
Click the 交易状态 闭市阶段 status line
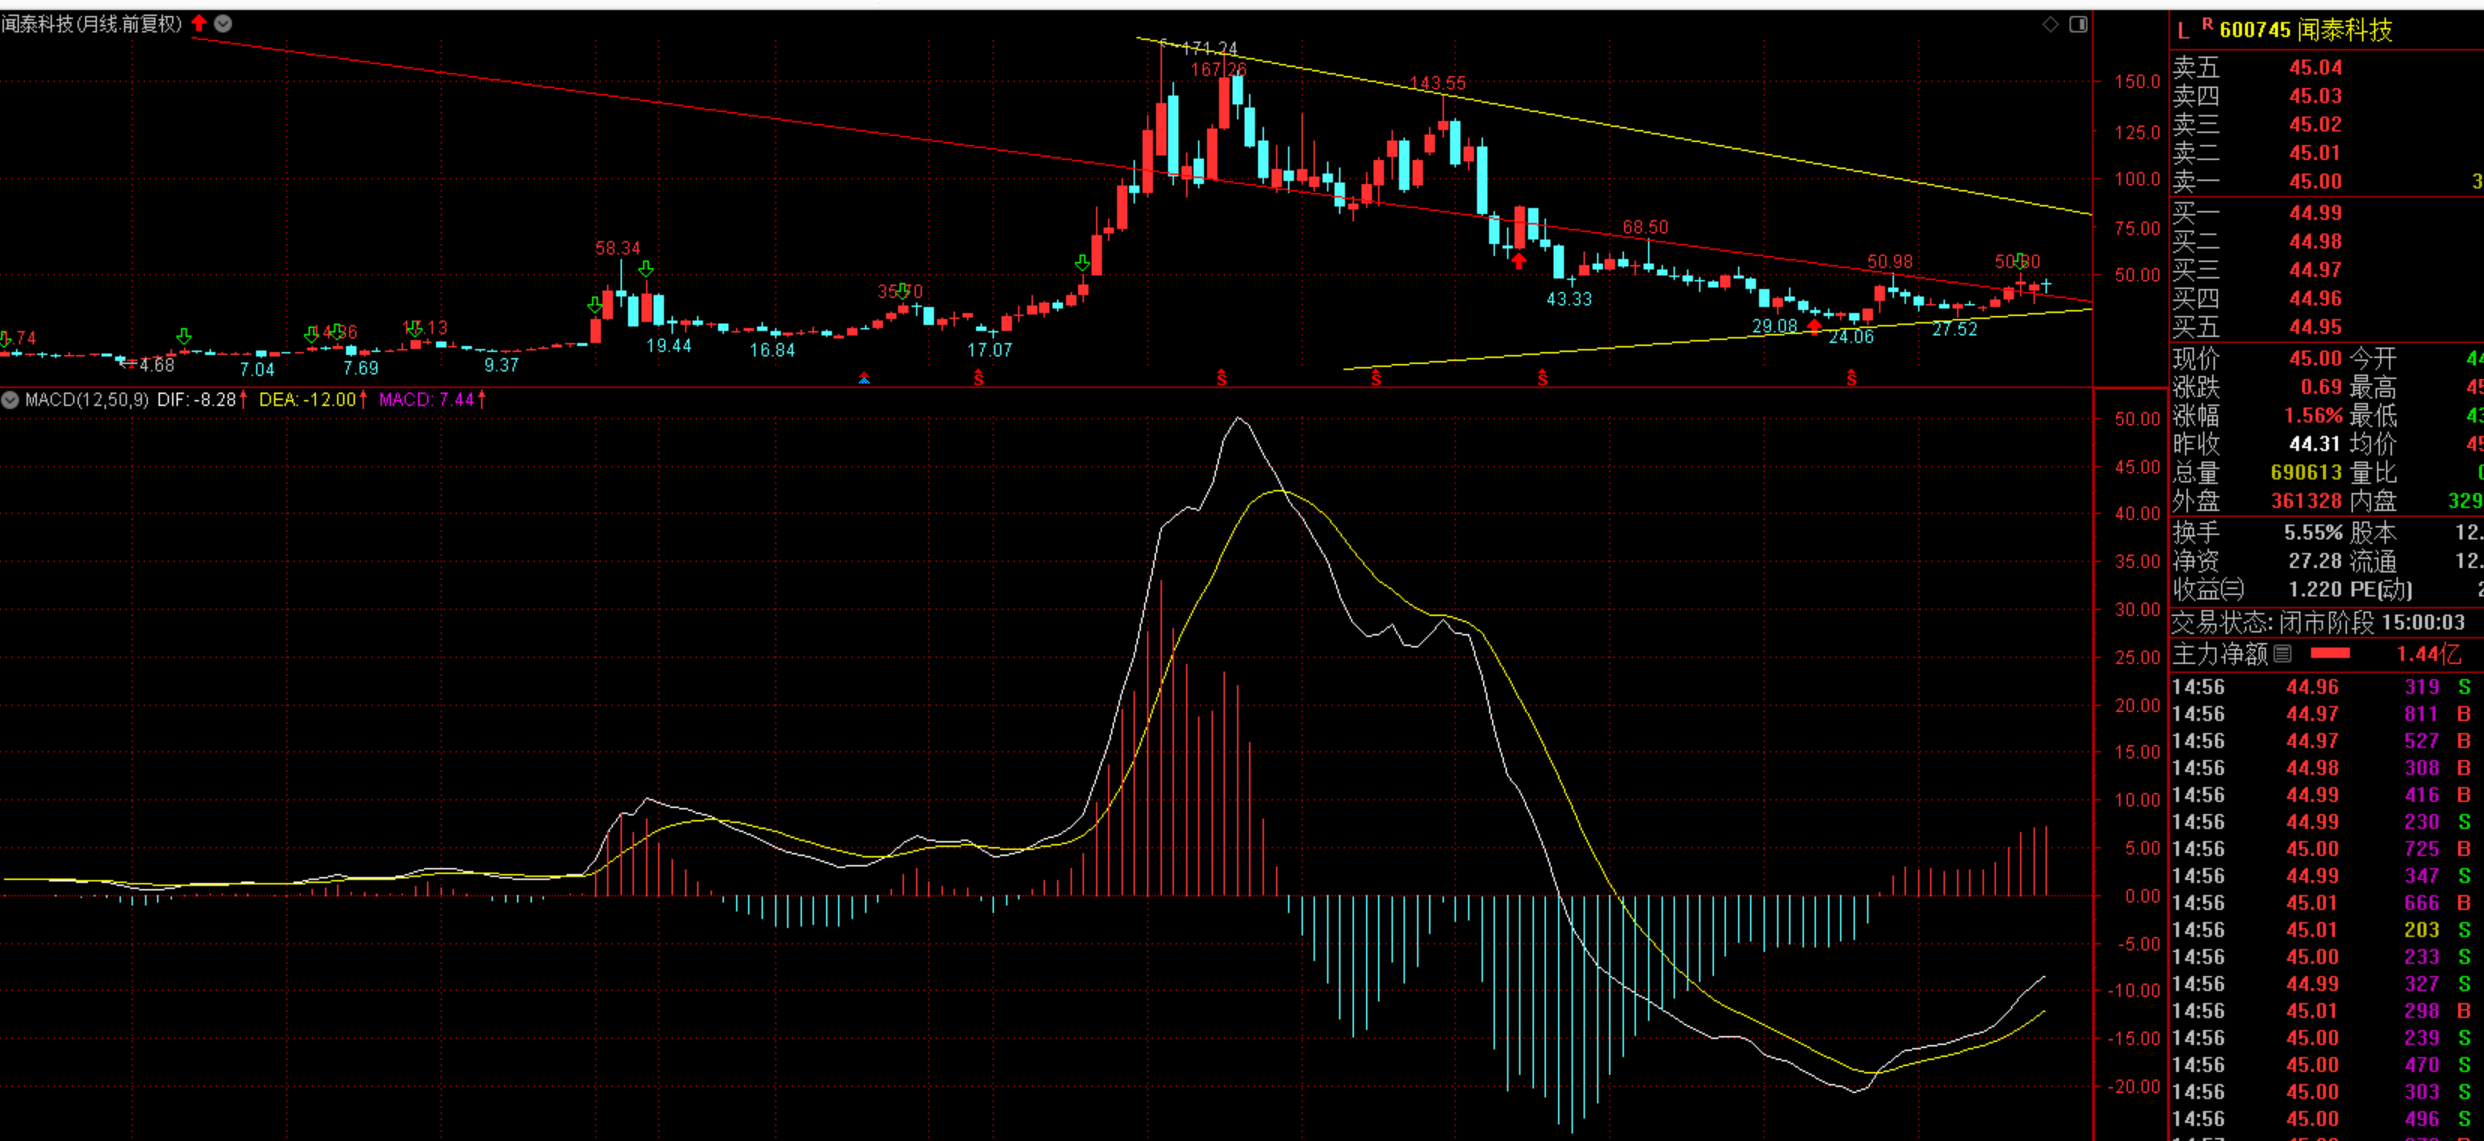(x=2320, y=623)
